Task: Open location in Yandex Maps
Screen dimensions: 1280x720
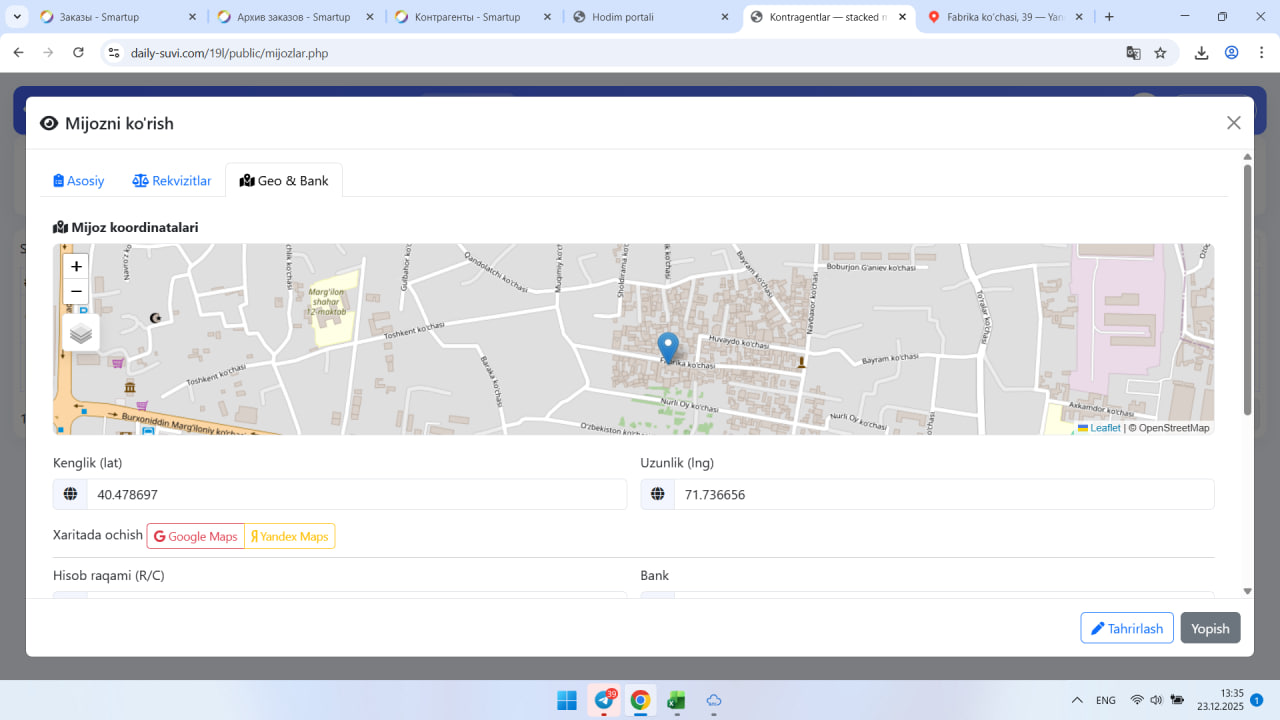Action: [x=290, y=536]
